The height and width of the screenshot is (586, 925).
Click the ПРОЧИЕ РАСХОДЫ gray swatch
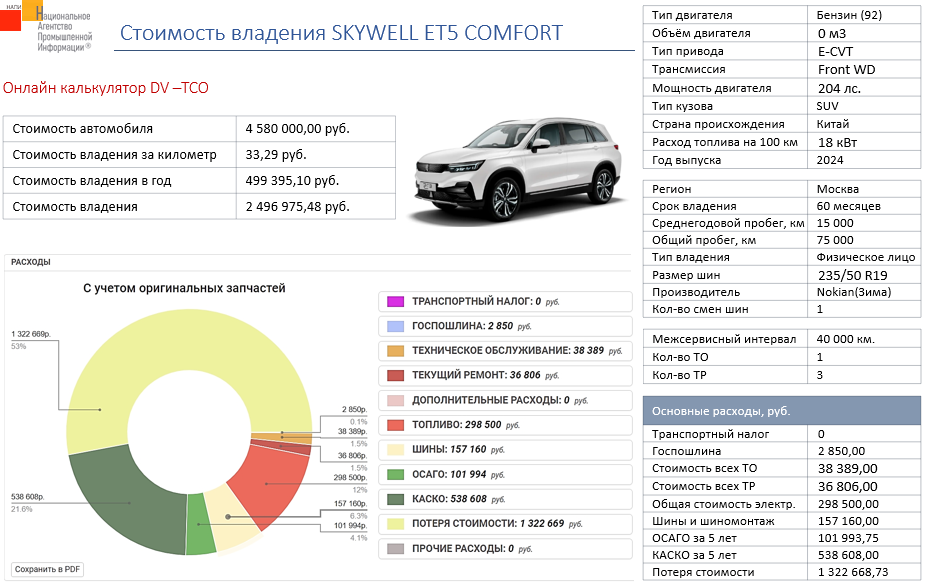click(x=395, y=548)
